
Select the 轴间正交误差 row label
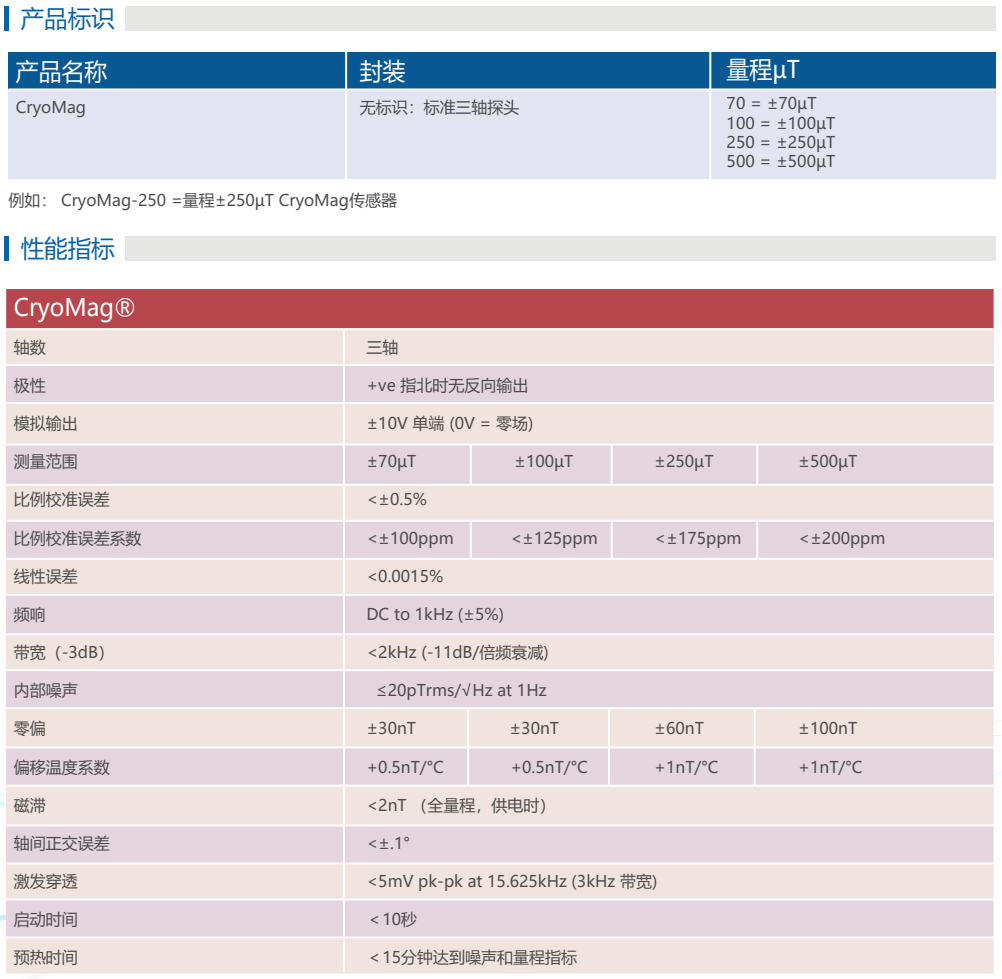point(61,844)
